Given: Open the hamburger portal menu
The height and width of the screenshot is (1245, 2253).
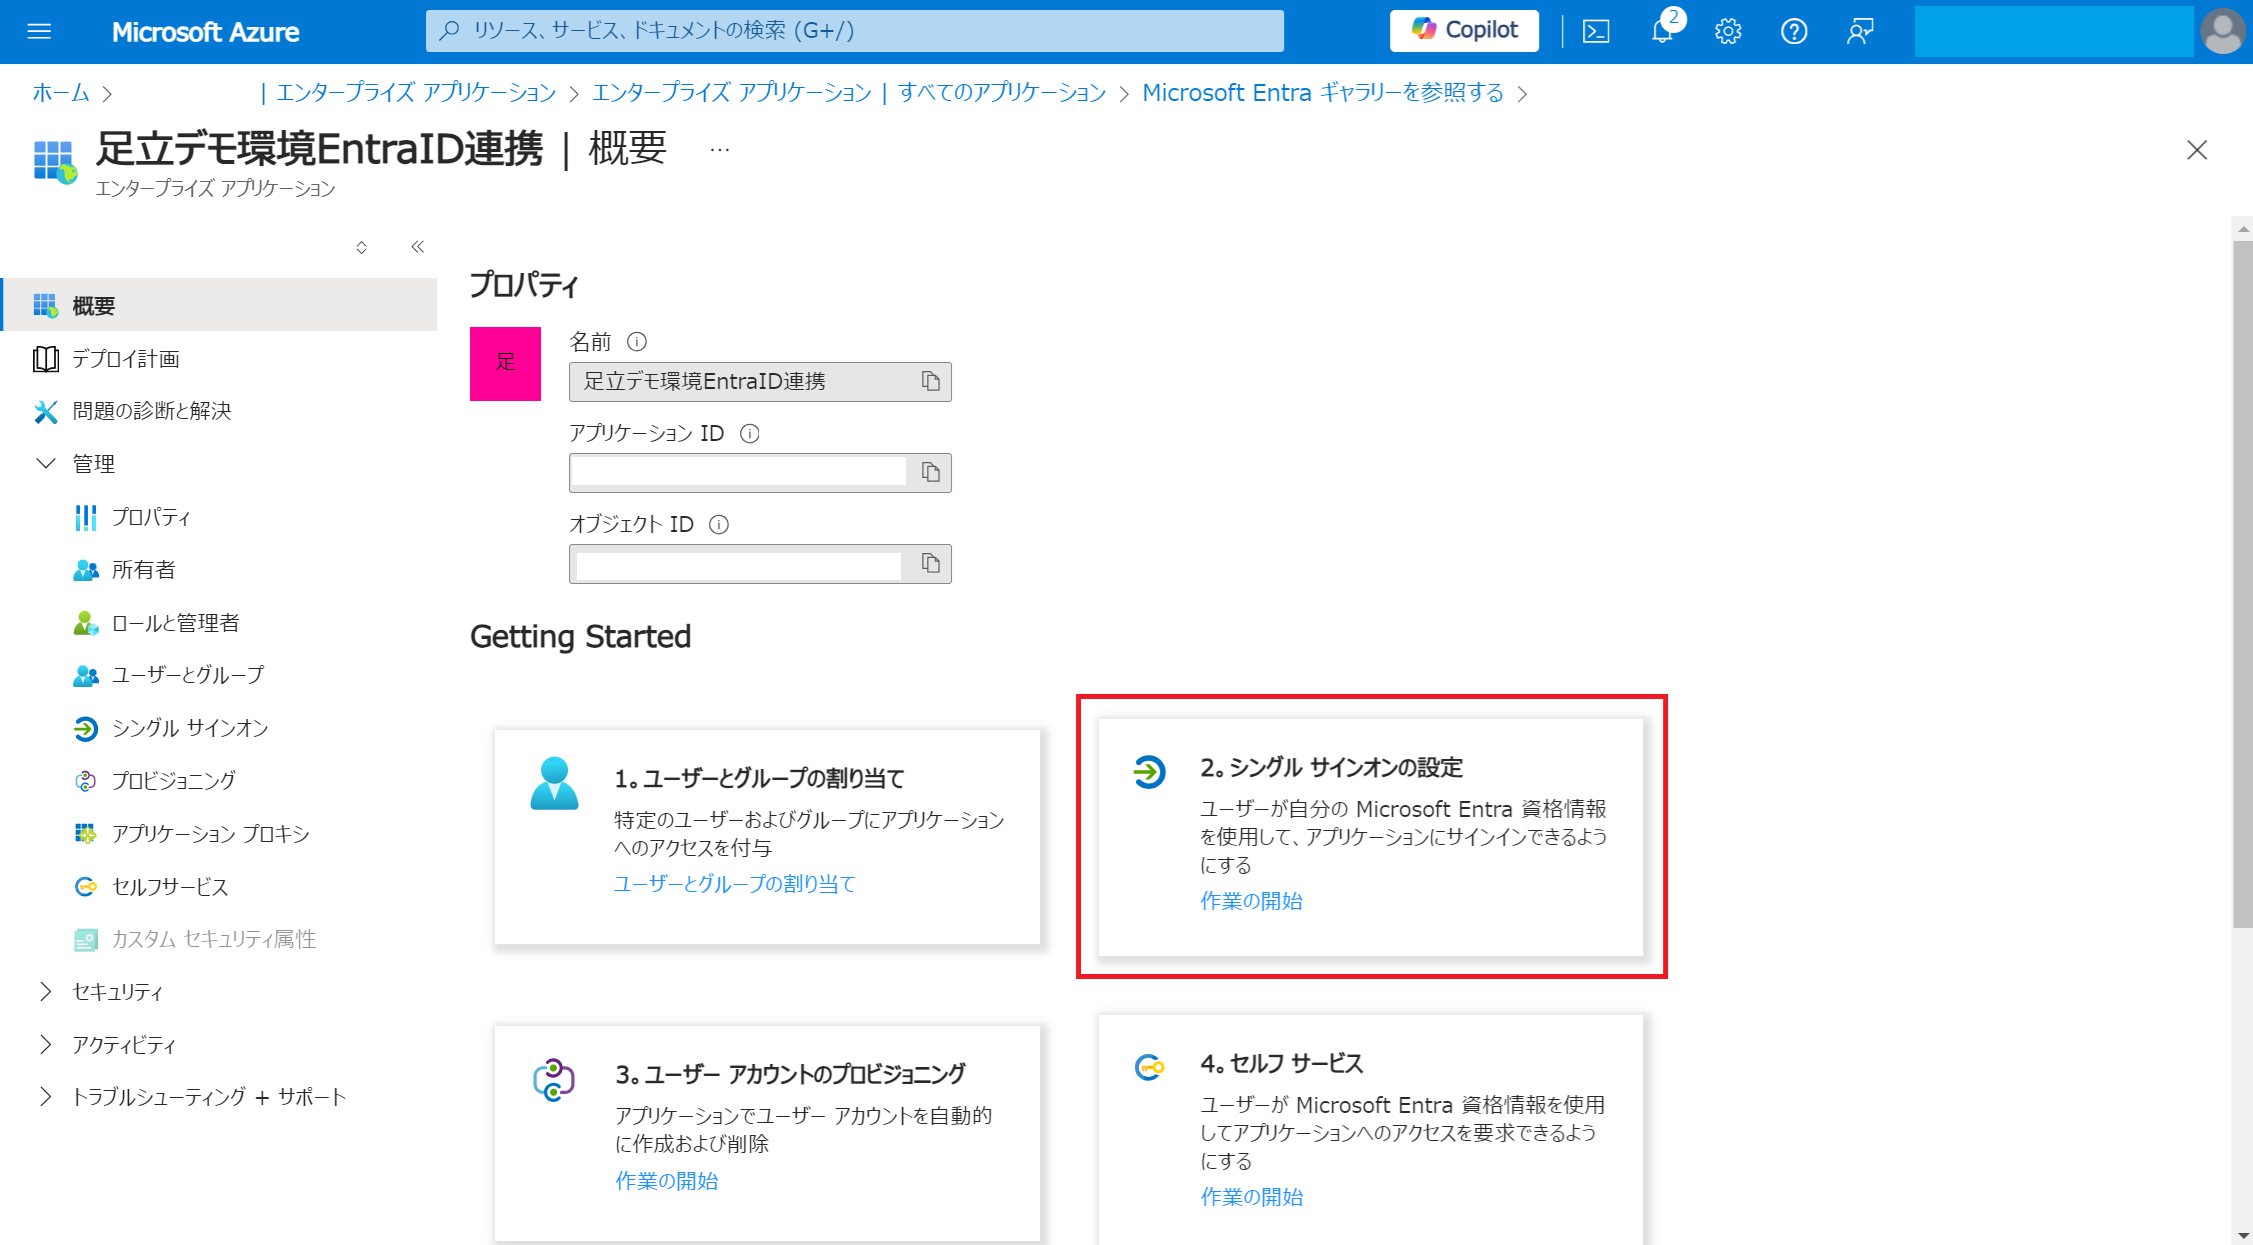Looking at the screenshot, I should (x=39, y=31).
